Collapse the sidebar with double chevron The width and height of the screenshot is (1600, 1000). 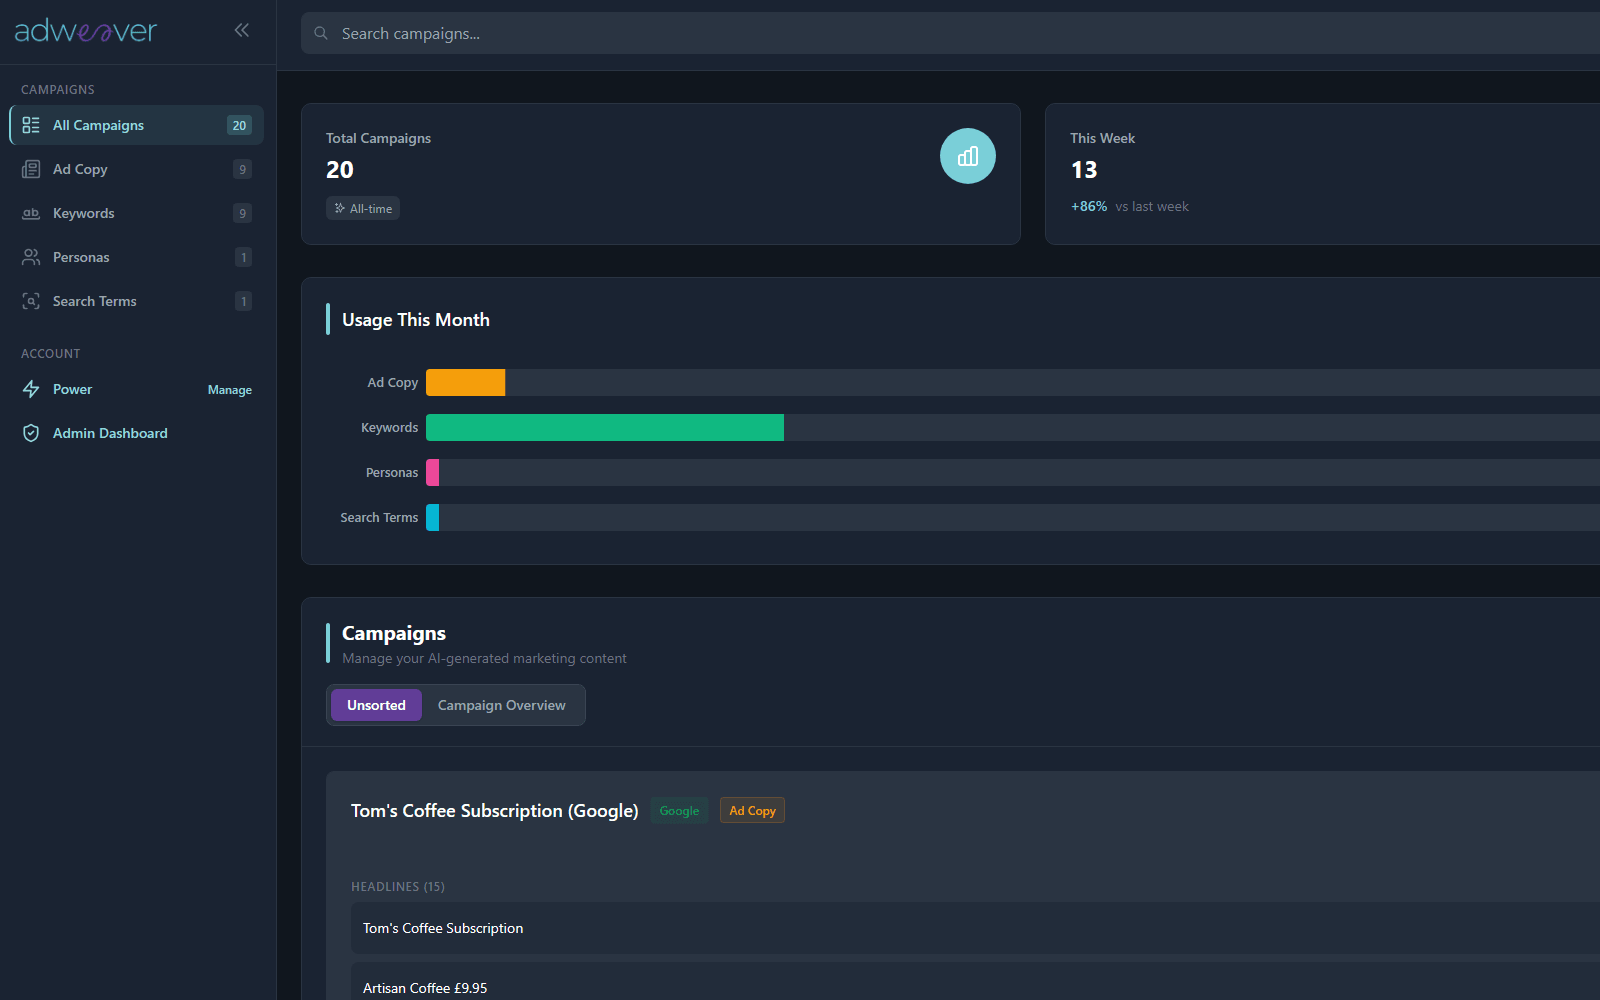point(241,30)
